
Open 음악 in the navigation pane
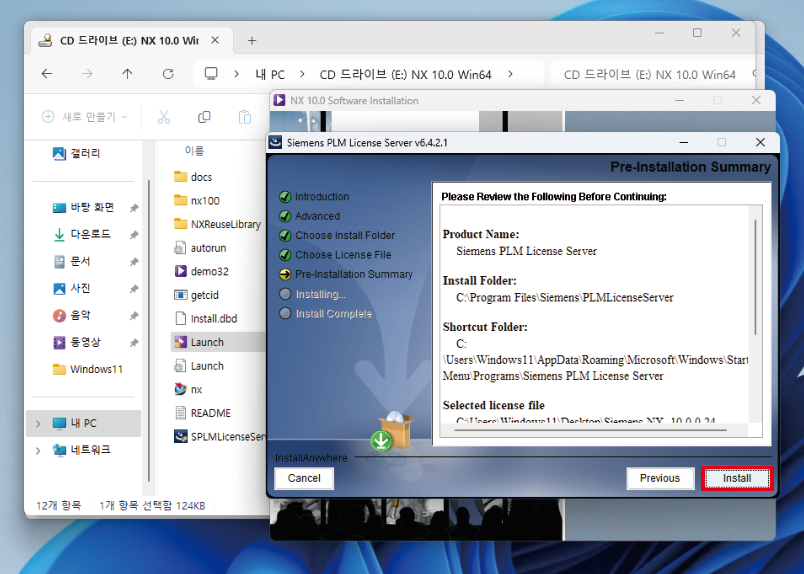[72, 315]
